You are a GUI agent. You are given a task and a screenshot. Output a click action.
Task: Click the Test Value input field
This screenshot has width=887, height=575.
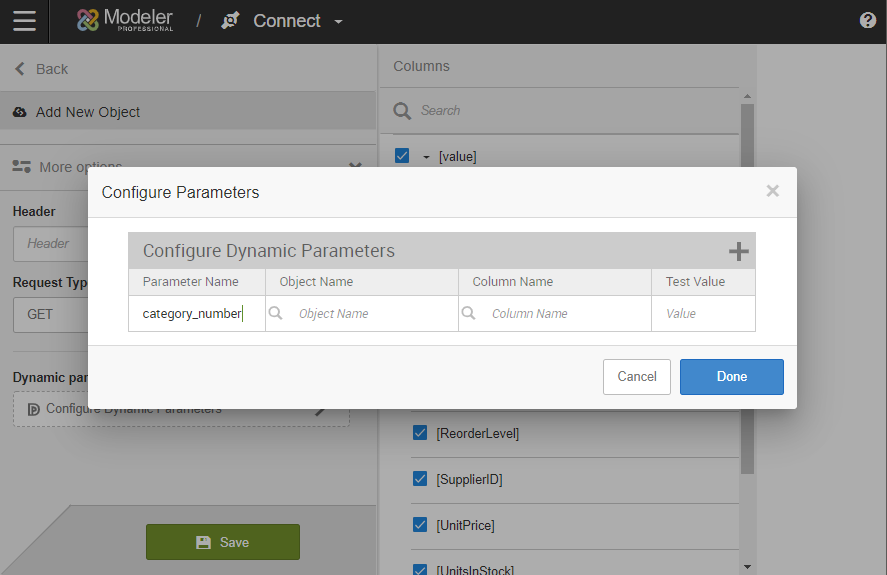point(704,313)
